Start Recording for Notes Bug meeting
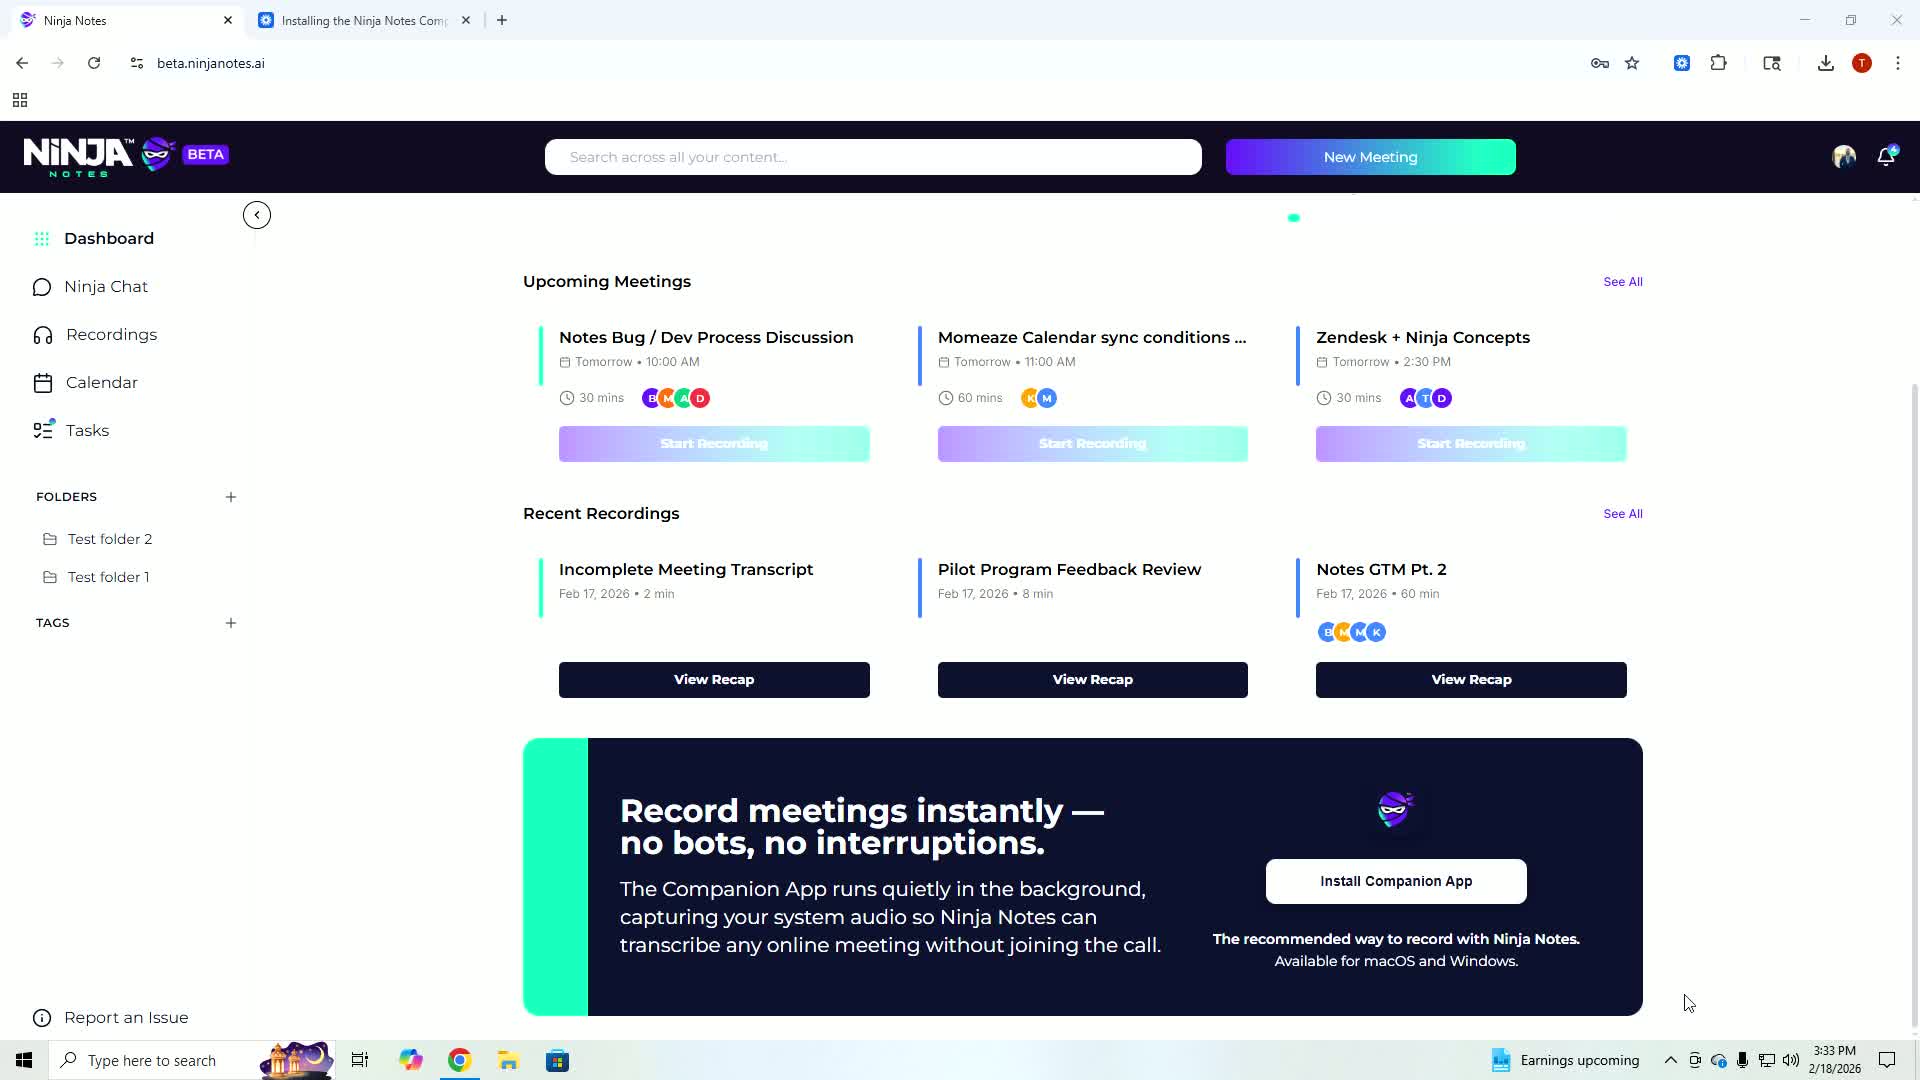 (x=714, y=444)
